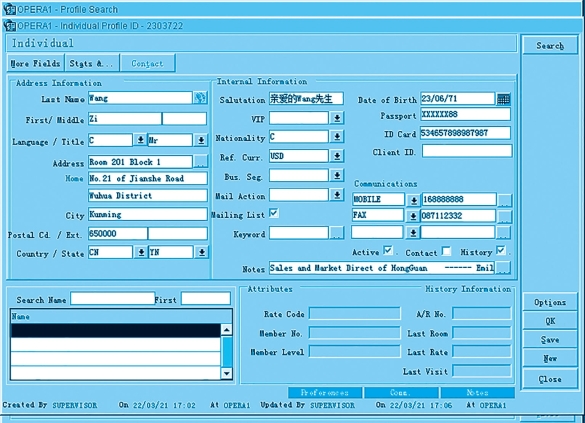
Task: Switch to the Contact tab
Action: tap(147, 63)
